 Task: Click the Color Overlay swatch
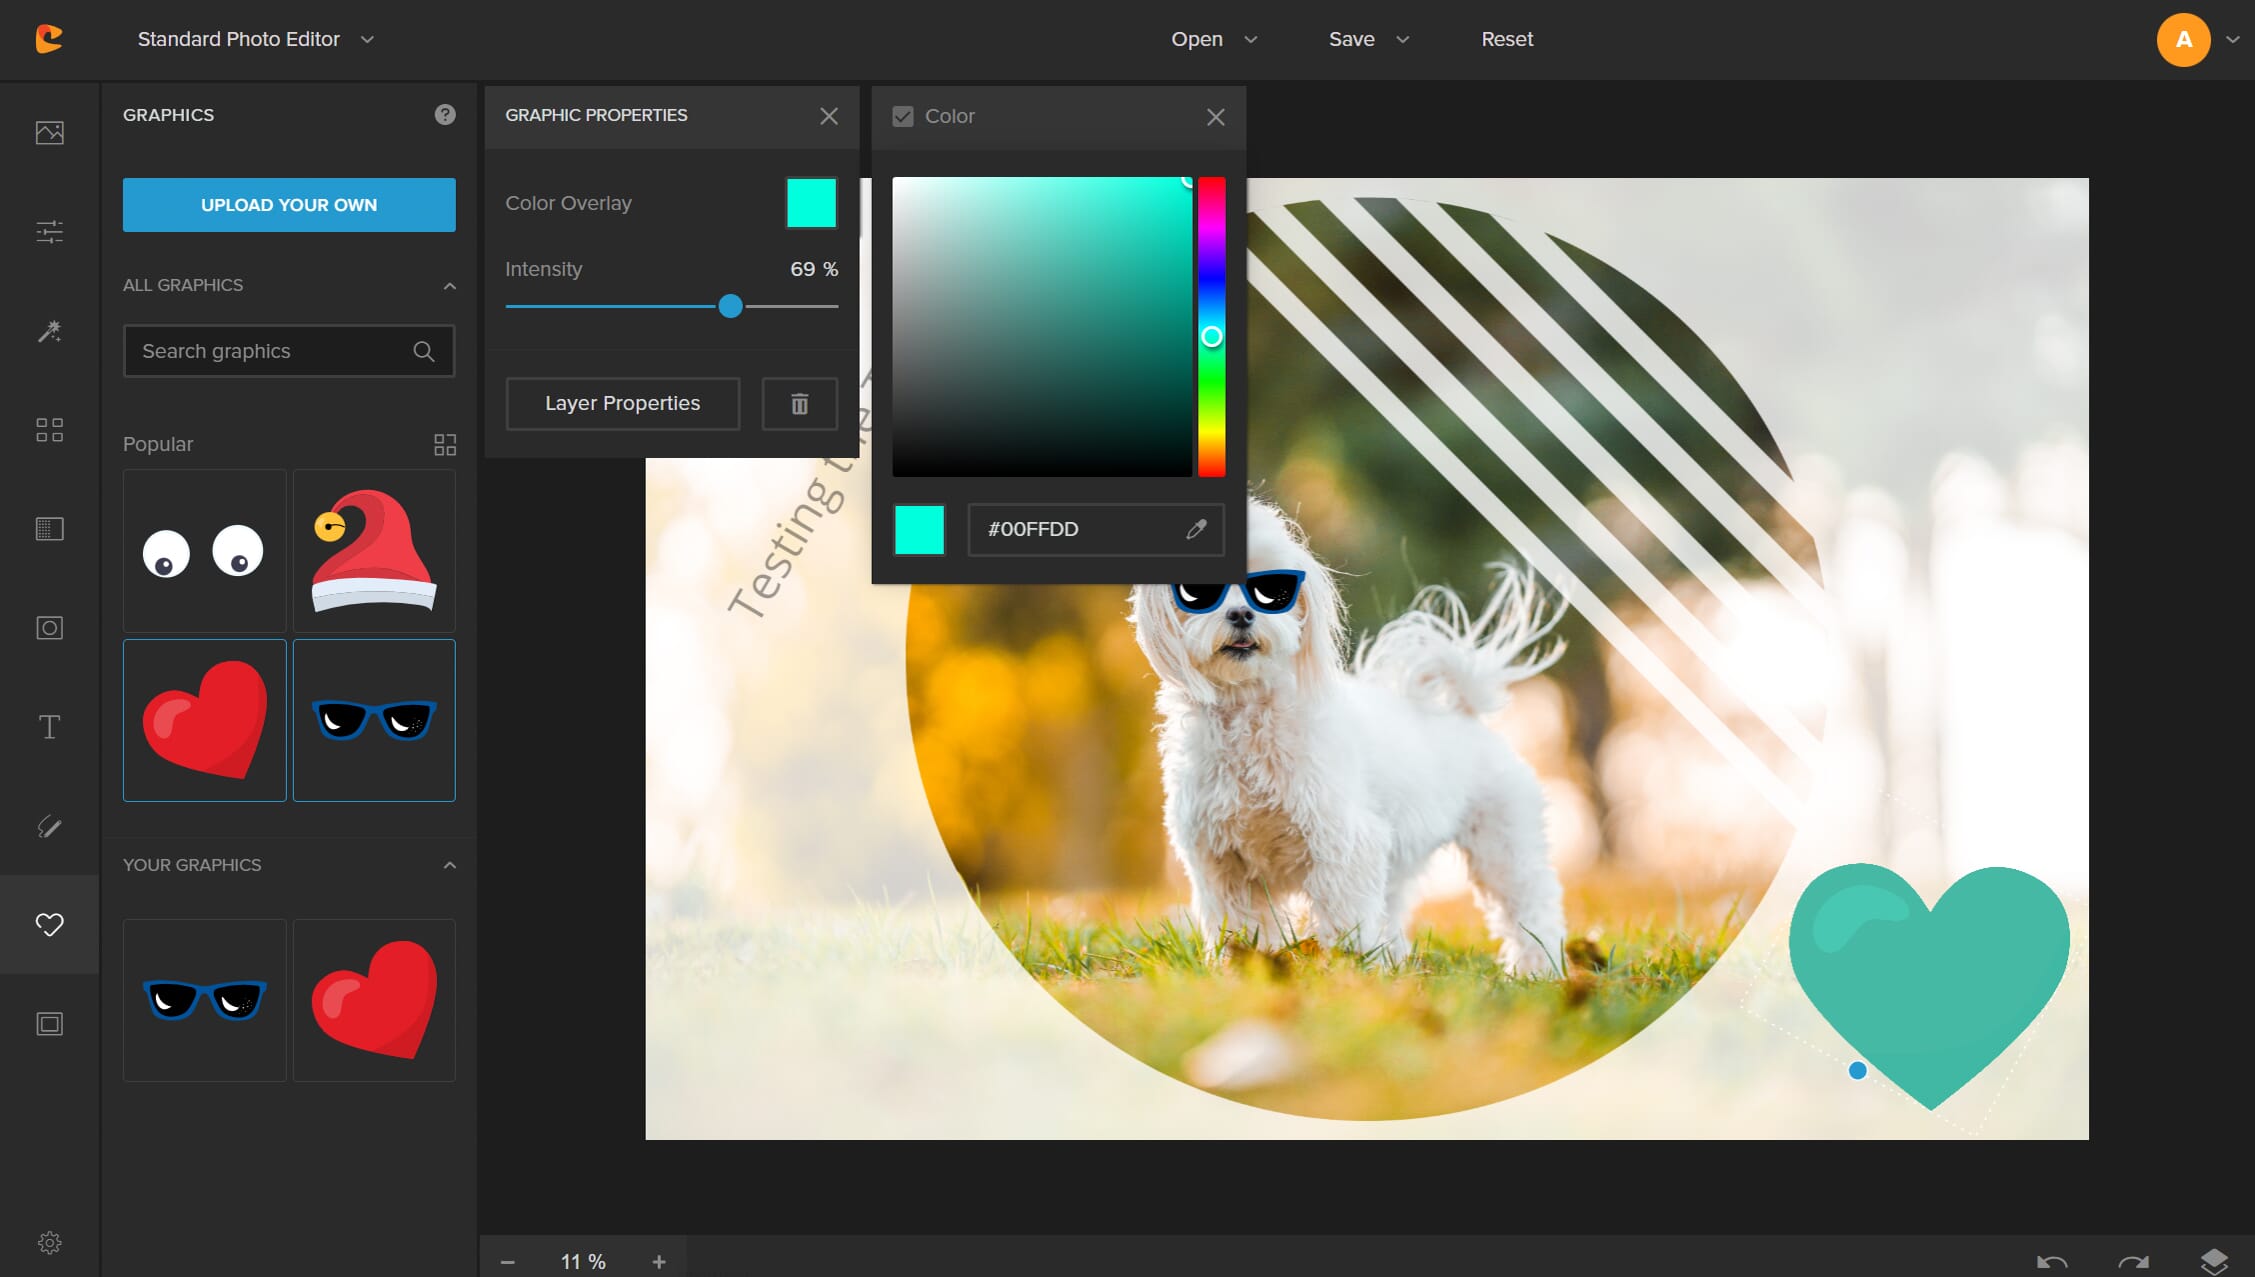(x=811, y=203)
